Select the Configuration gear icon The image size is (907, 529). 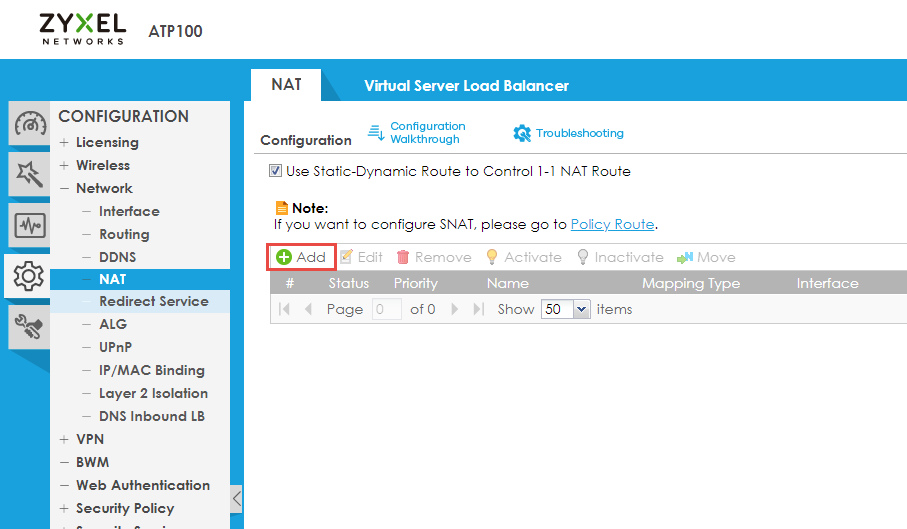29,274
